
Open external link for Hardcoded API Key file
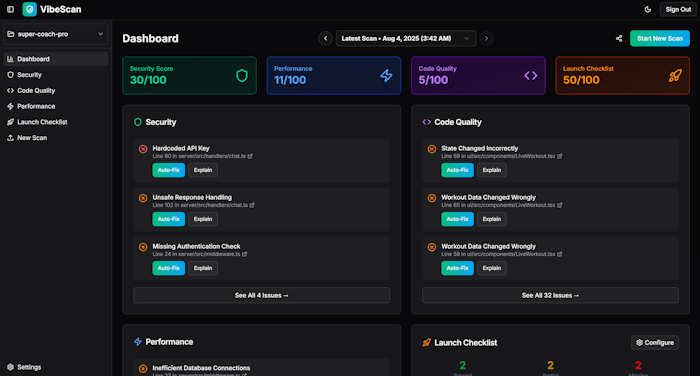pyautogui.click(x=250, y=156)
